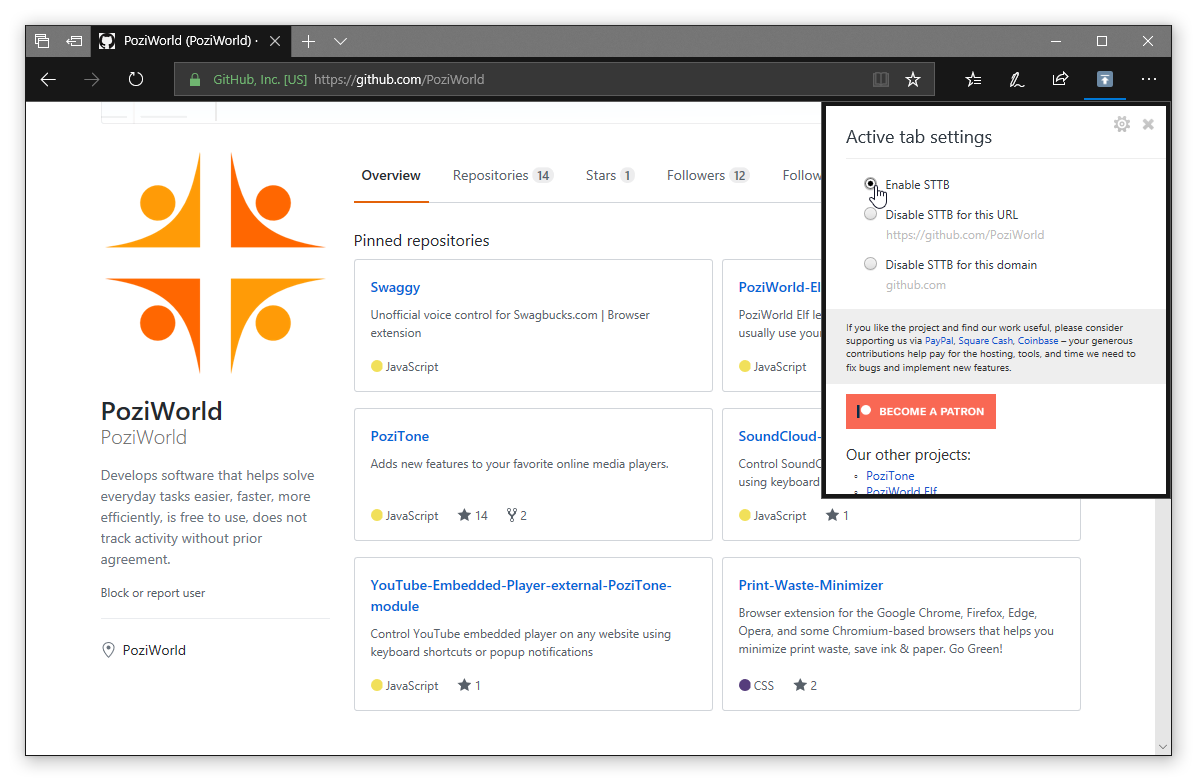Image resolution: width=1197 pixels, height=781 pixels.
Task: Click the address bar URL field
Action: coord(560,79)
